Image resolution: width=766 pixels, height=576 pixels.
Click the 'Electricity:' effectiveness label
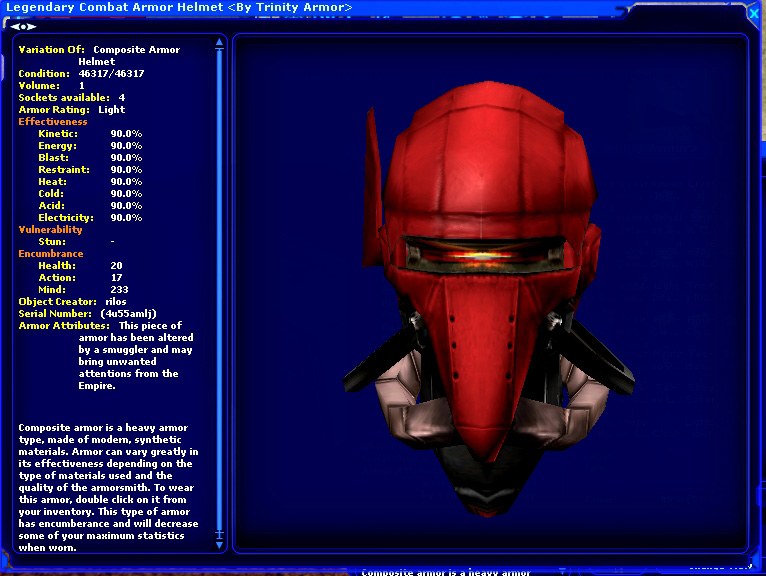pos(66,218)
